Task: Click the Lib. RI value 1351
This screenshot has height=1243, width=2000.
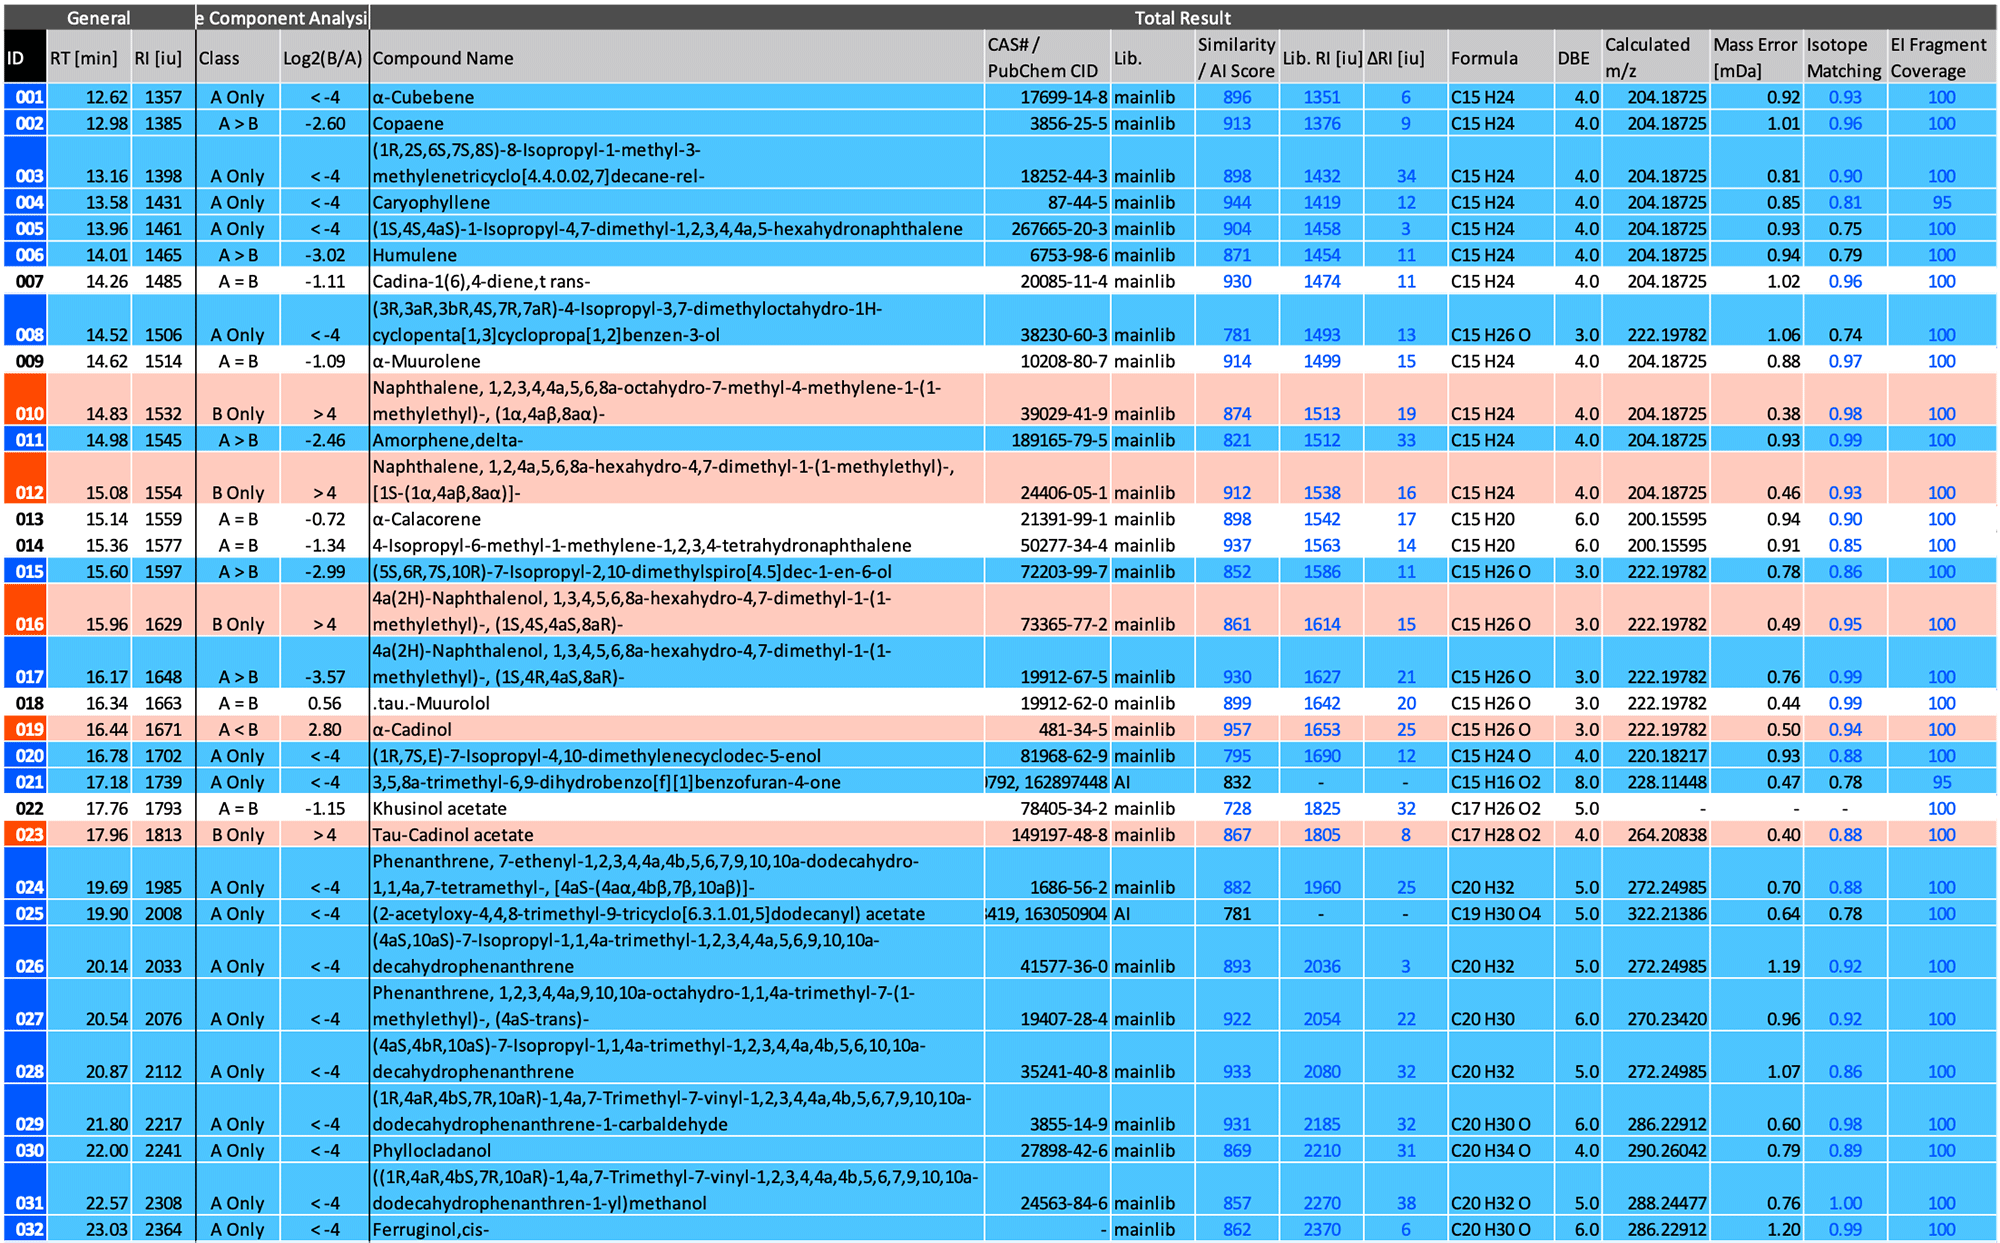Action: pyautogui.click(x=1321, y=98)
